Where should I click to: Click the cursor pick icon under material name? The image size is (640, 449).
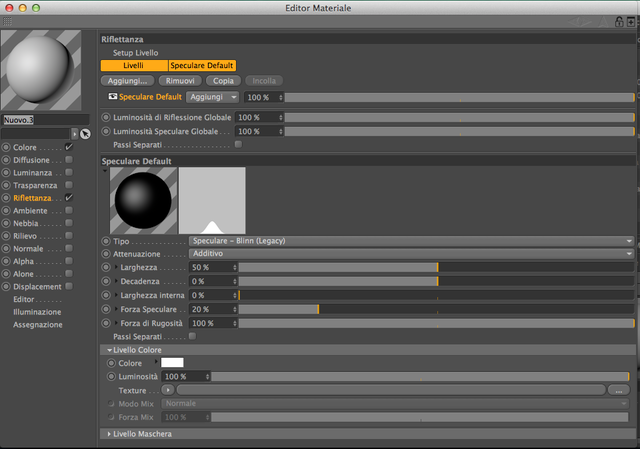(85, 134)
